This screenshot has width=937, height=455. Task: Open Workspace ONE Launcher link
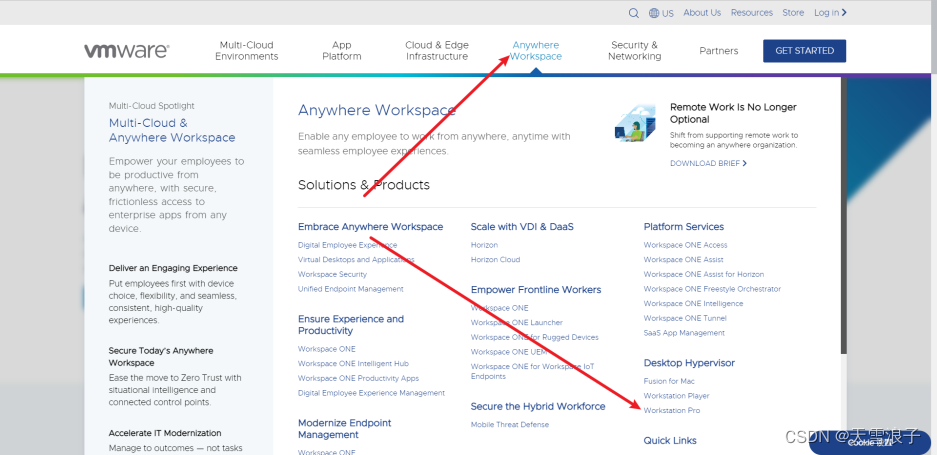pyautogui.click(x=517, y=322)
